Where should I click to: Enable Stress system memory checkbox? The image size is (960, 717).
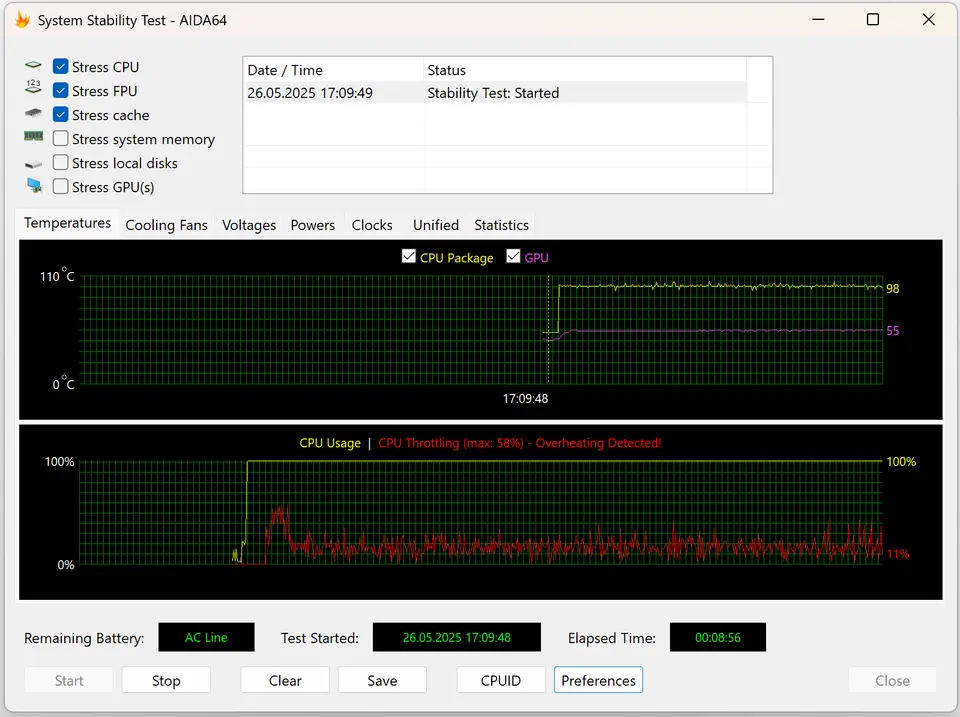[x=60, y=138]
